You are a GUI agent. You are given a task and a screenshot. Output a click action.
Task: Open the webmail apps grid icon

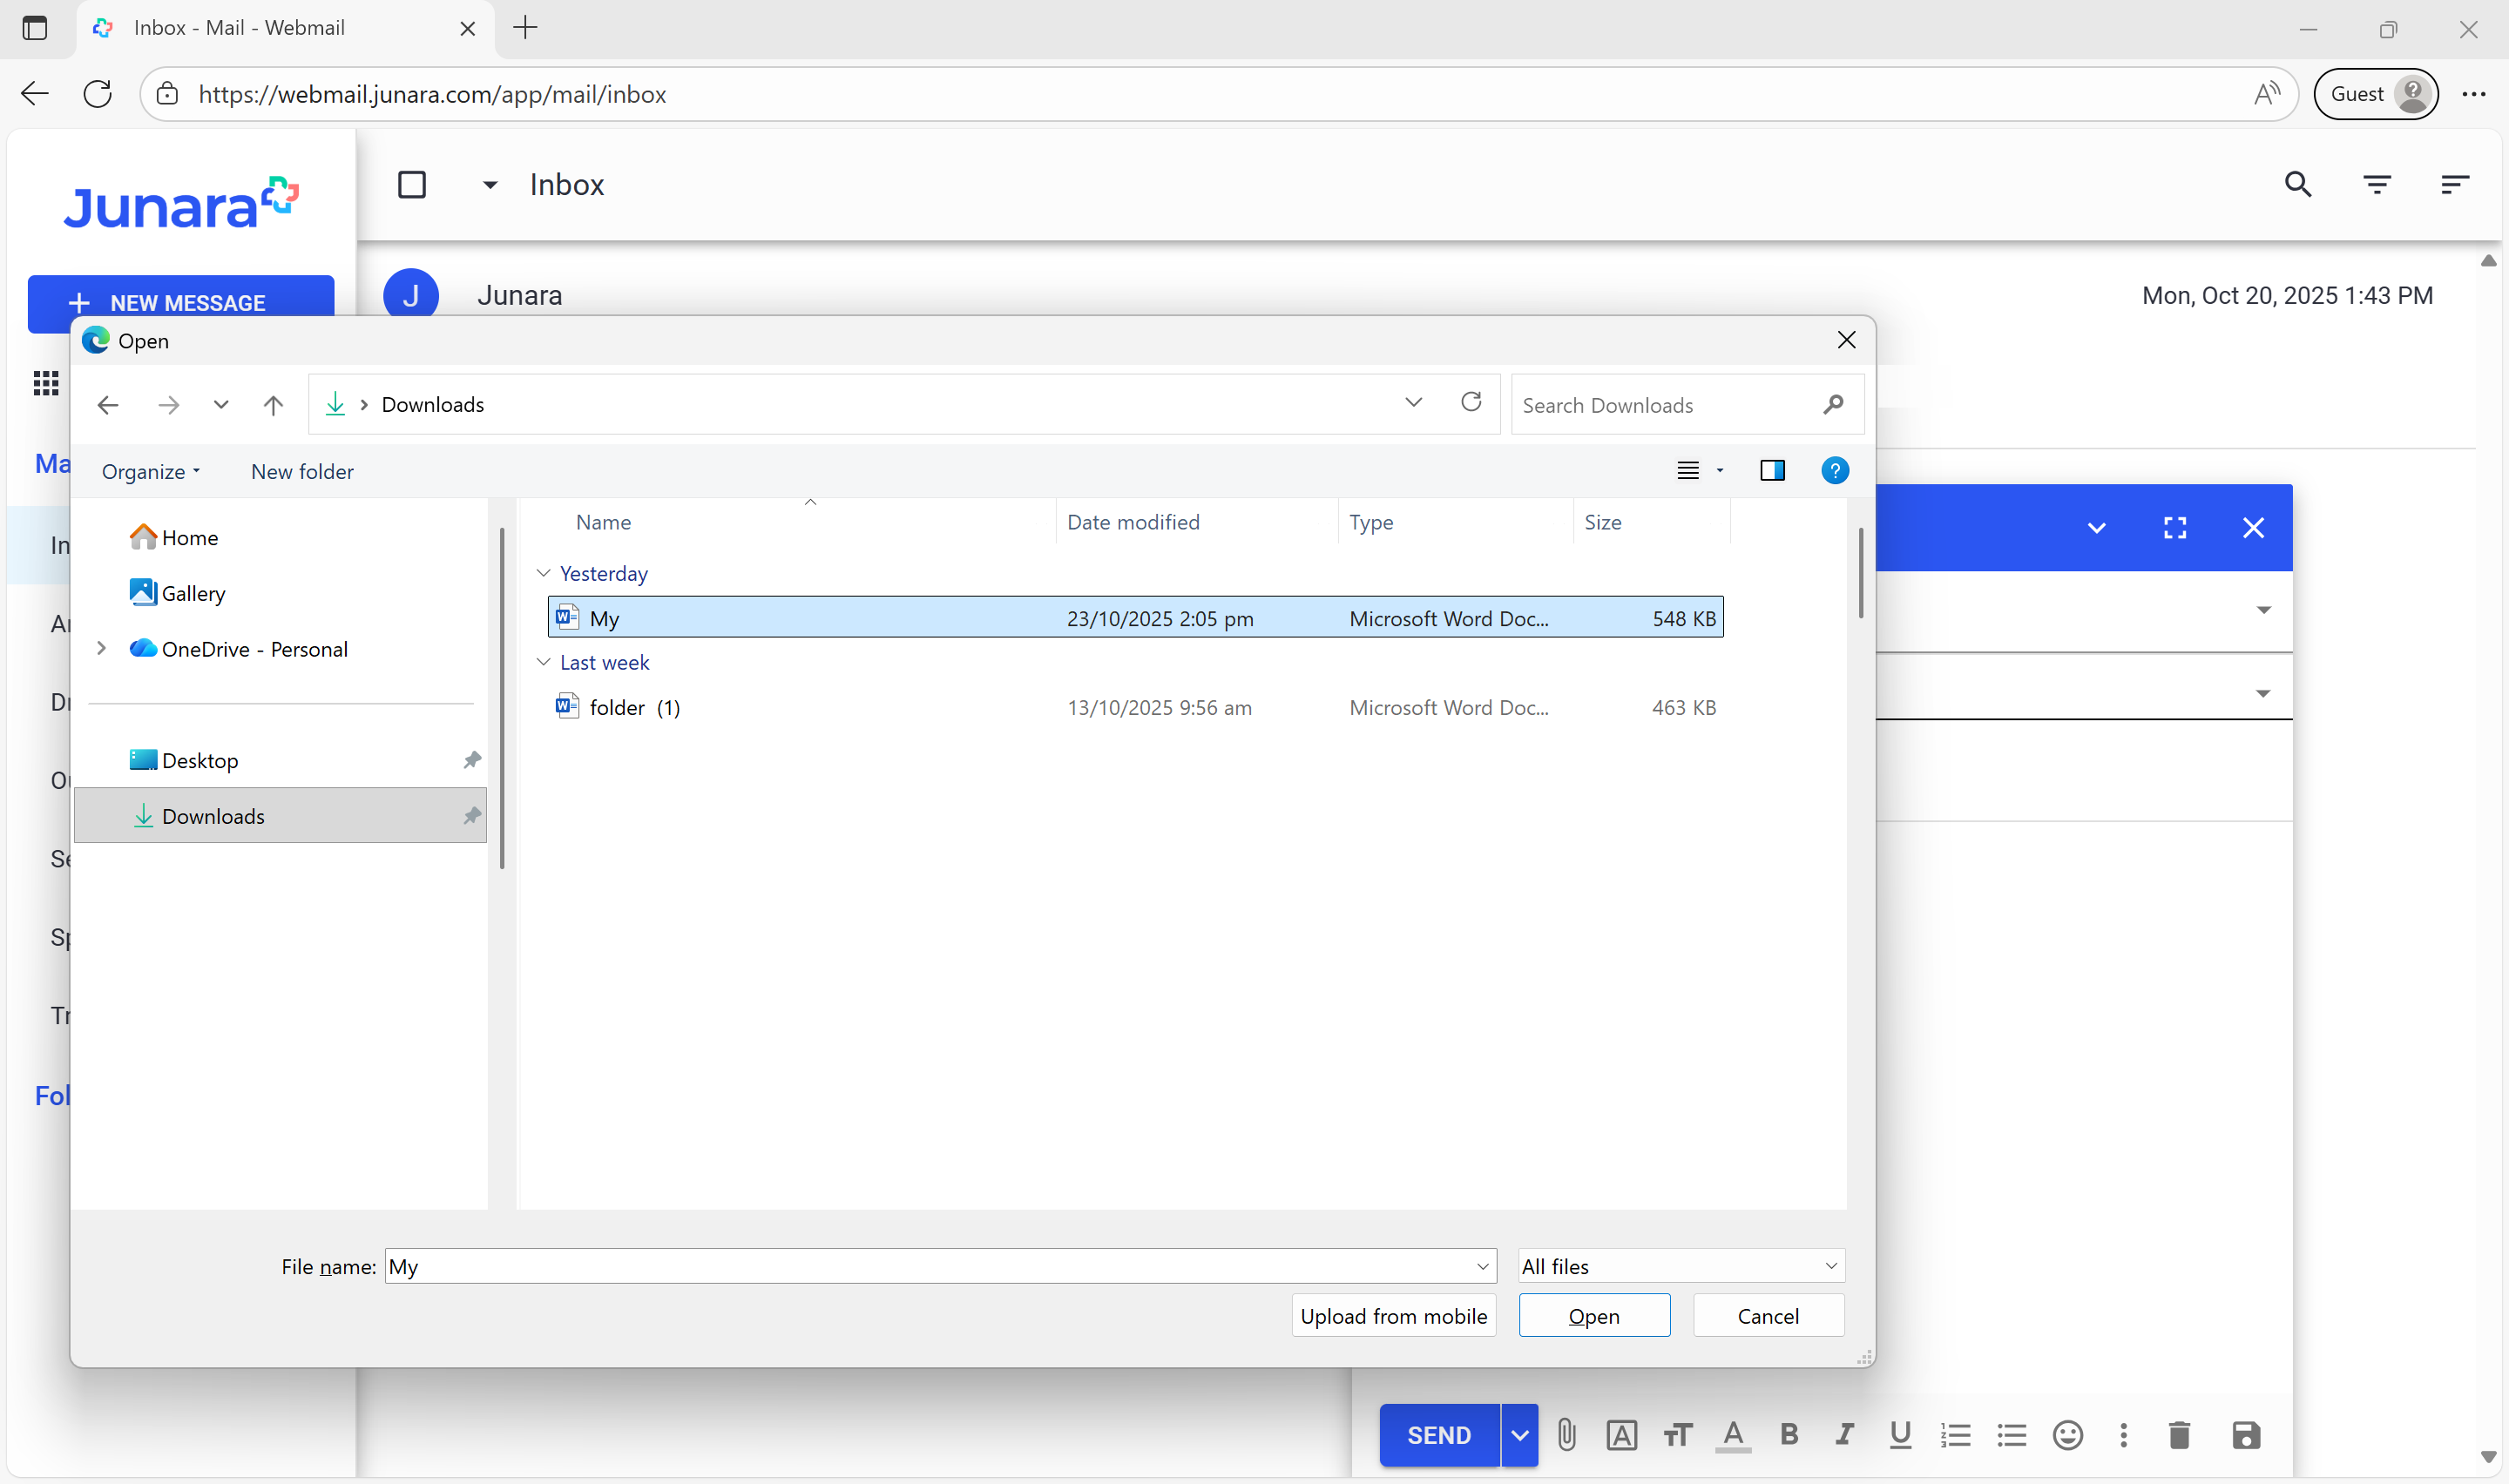coord(46,382)
